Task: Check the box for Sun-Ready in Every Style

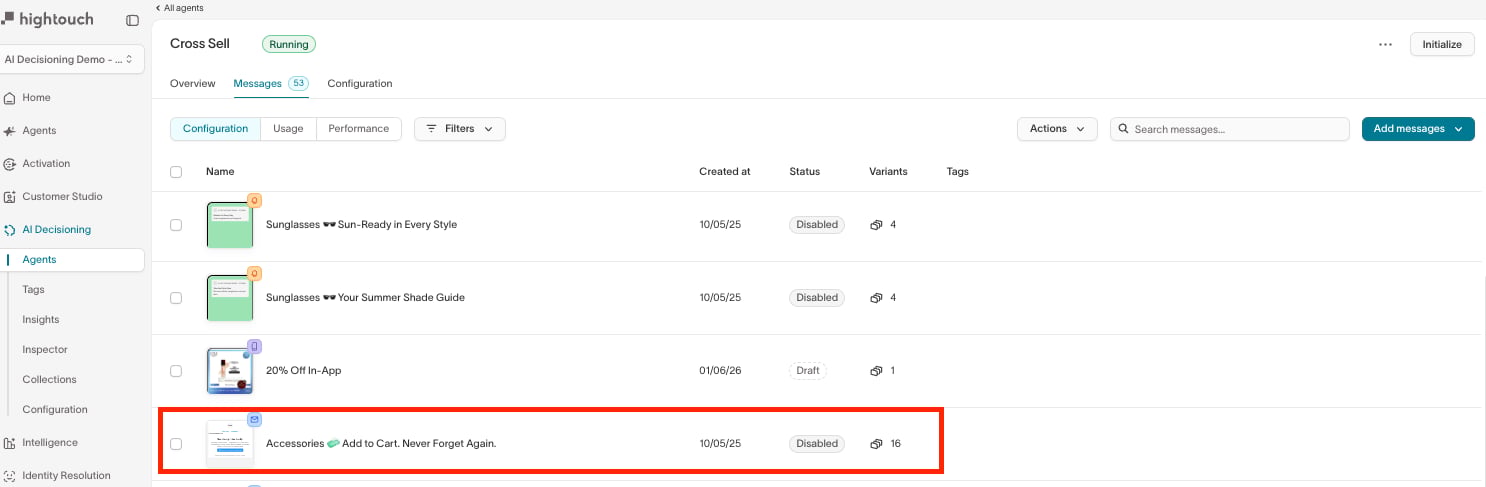Action: 176,225
